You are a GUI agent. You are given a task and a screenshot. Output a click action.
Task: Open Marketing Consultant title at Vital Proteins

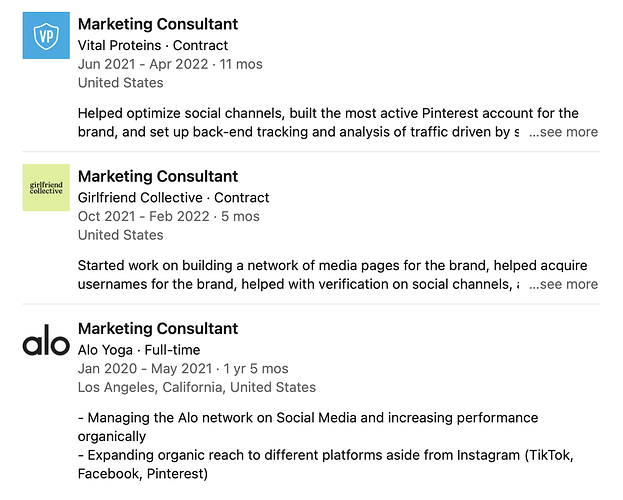158,24
